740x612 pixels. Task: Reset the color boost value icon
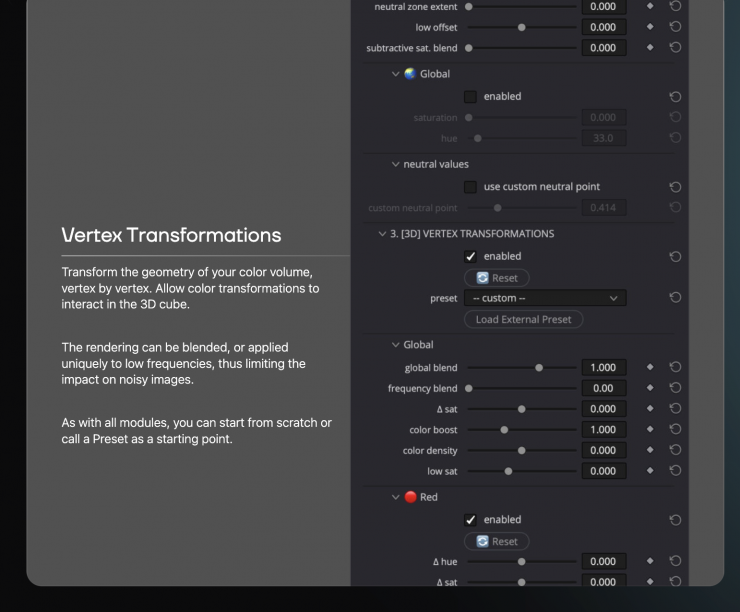pyautogui.click(x=675, y=430)
